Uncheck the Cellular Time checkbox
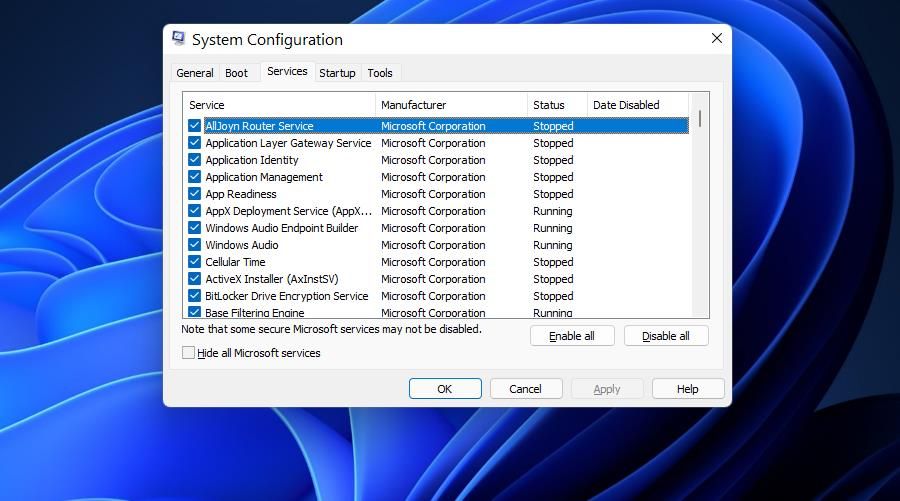This screenshot has width=900, height=501. [194, 262]
